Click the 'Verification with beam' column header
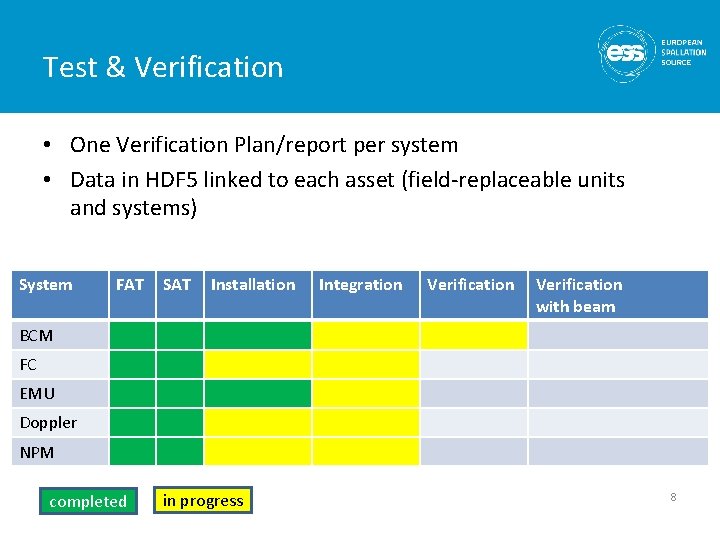 point(618,294)
